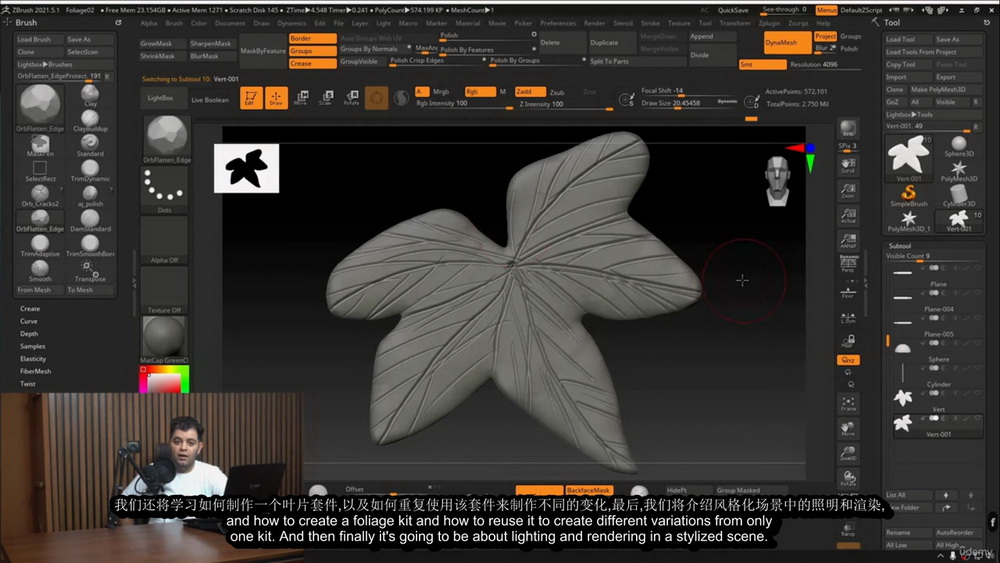Open the MatCap material picker

[164, 340]
